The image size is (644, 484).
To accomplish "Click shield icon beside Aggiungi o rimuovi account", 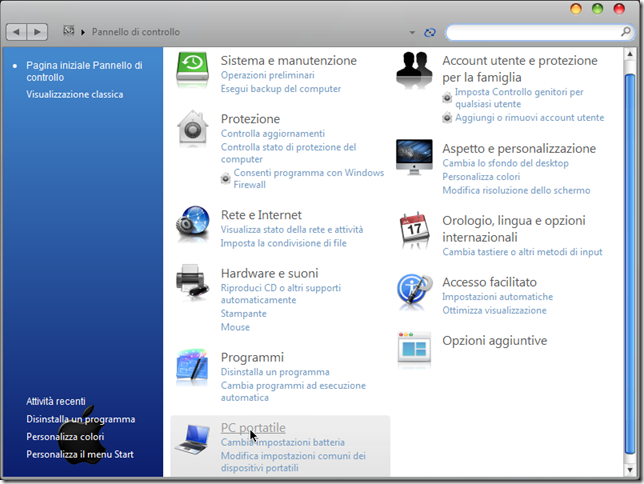I will tap(447, 118).
